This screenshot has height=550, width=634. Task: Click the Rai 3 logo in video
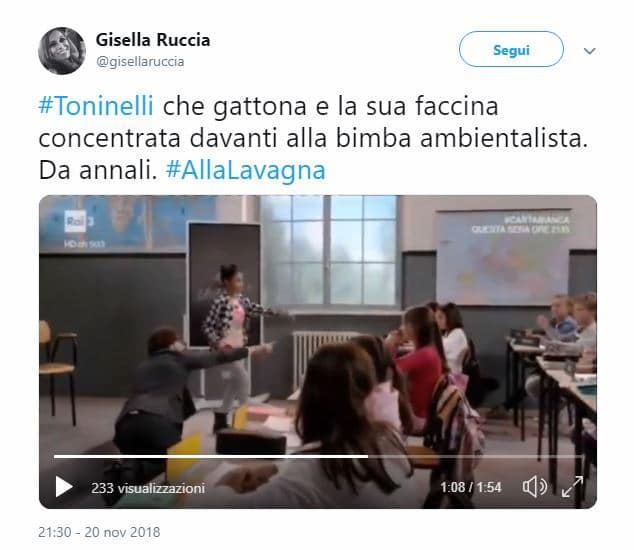77,221
